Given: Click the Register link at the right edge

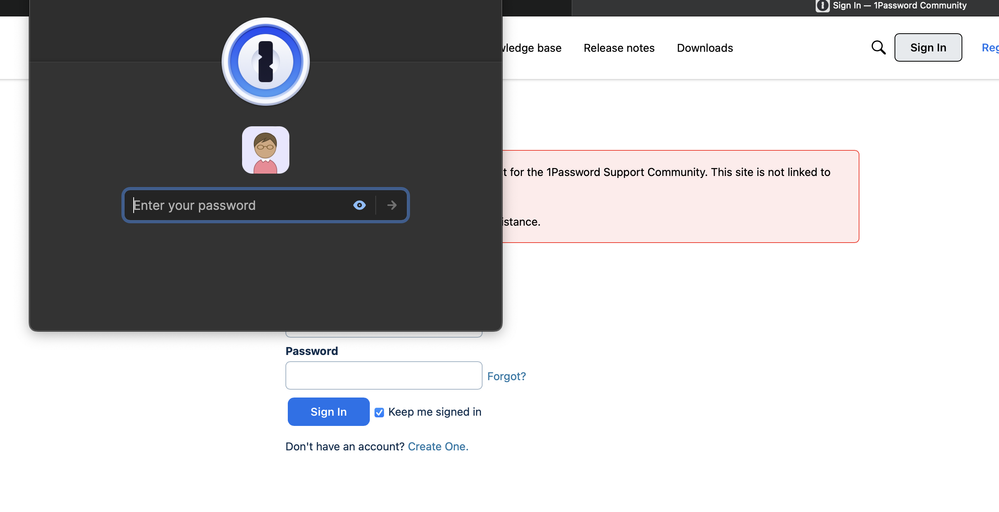Looking at the screenshot, I should (x=990, y=48).
